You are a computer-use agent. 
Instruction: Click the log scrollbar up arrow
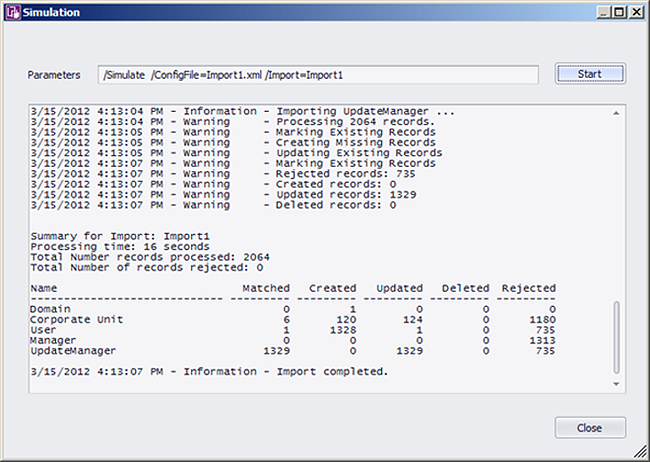point(616,112)
